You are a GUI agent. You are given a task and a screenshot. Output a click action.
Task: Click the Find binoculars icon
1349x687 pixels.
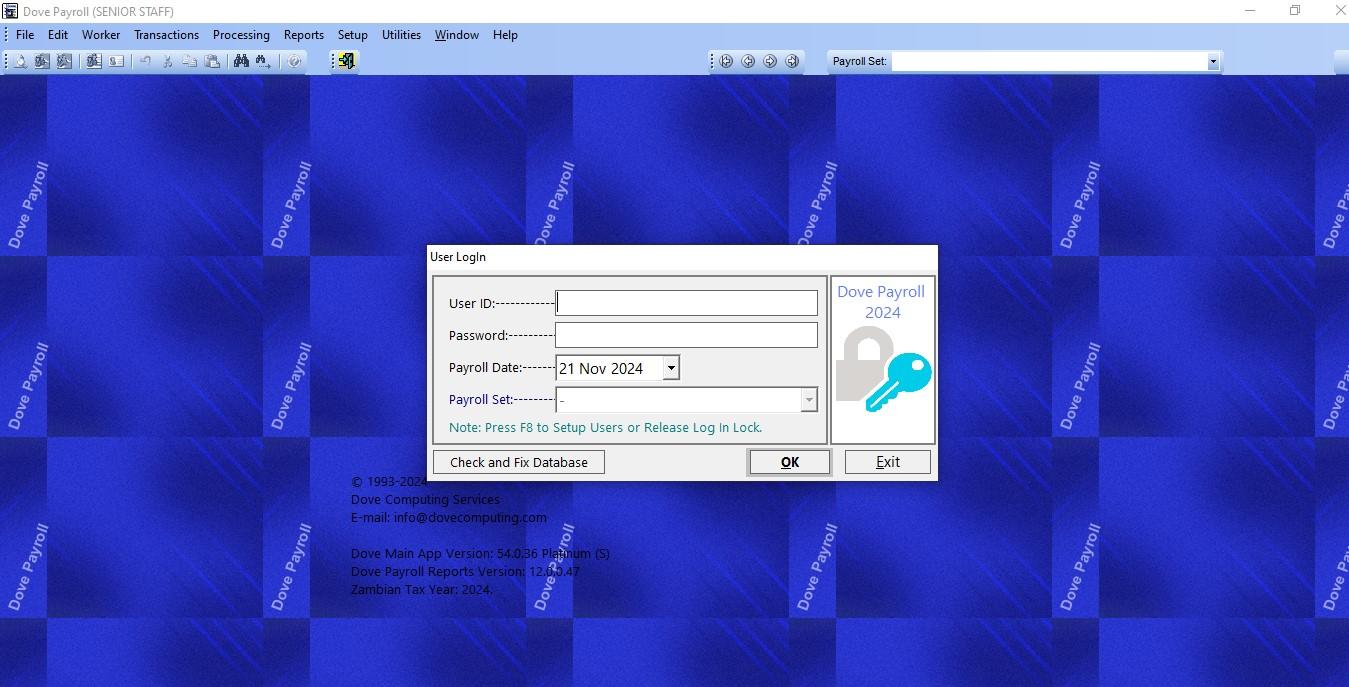(x=241, y=61)
